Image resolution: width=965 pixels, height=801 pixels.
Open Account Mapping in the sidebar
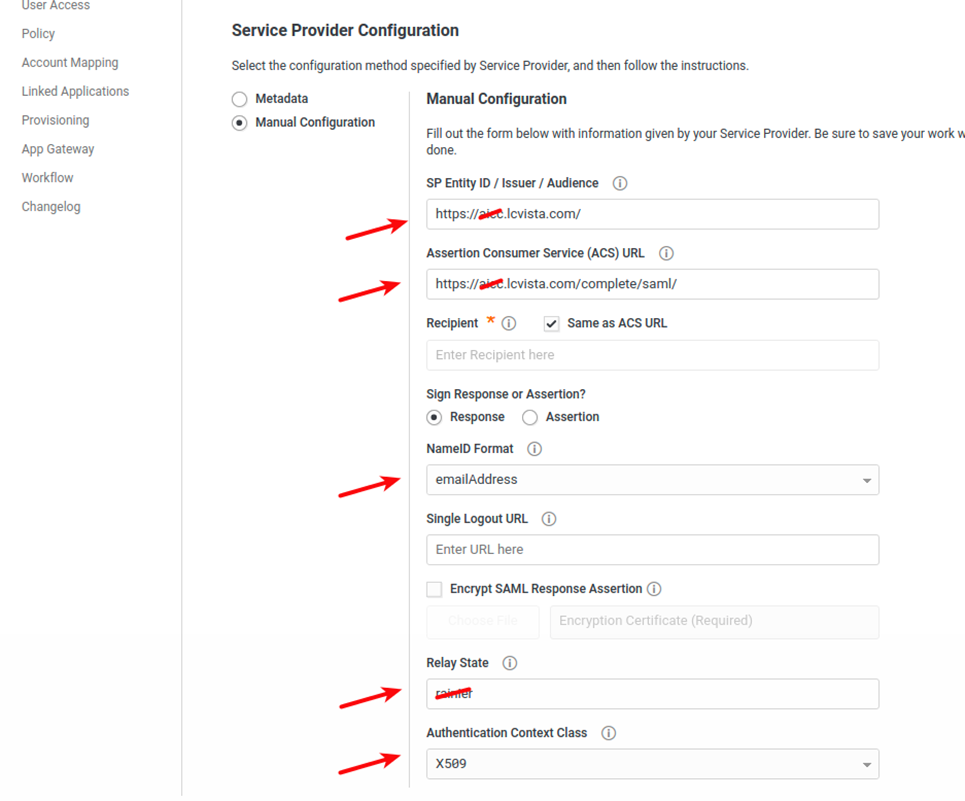70,63
